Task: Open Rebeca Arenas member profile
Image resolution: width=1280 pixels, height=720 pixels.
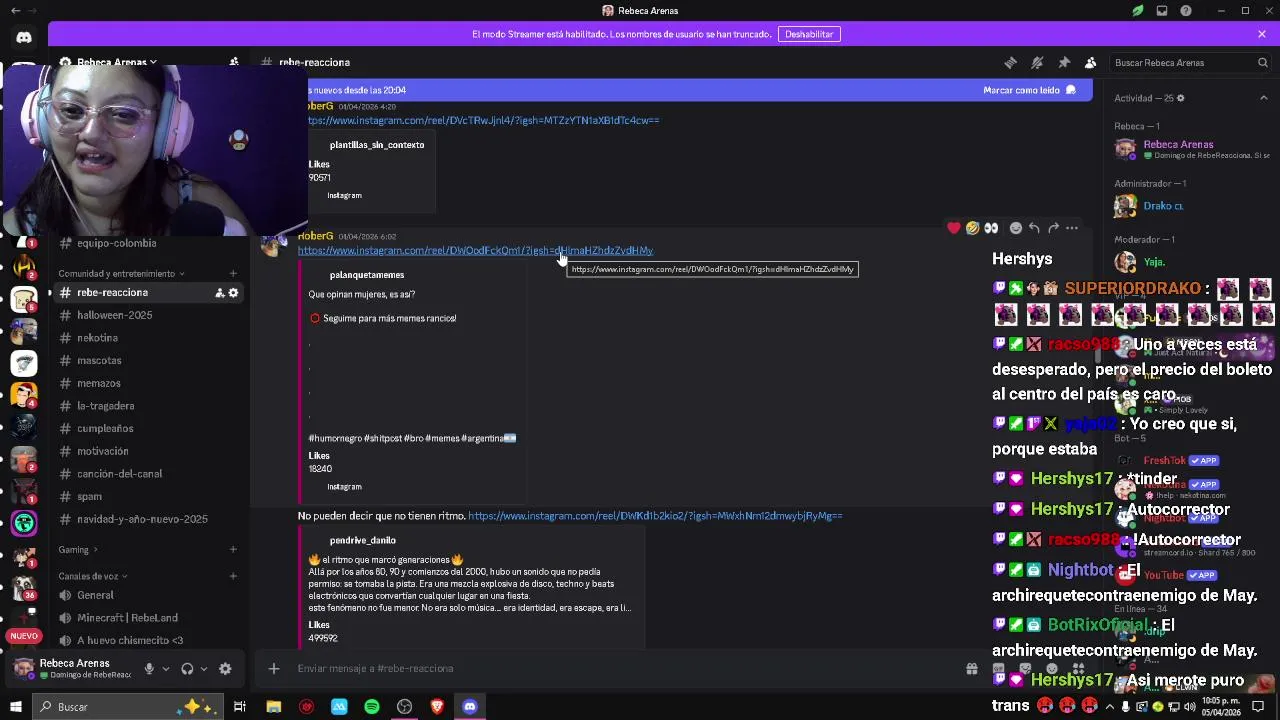Action: pyautogui.click(x=1192, y=149)
